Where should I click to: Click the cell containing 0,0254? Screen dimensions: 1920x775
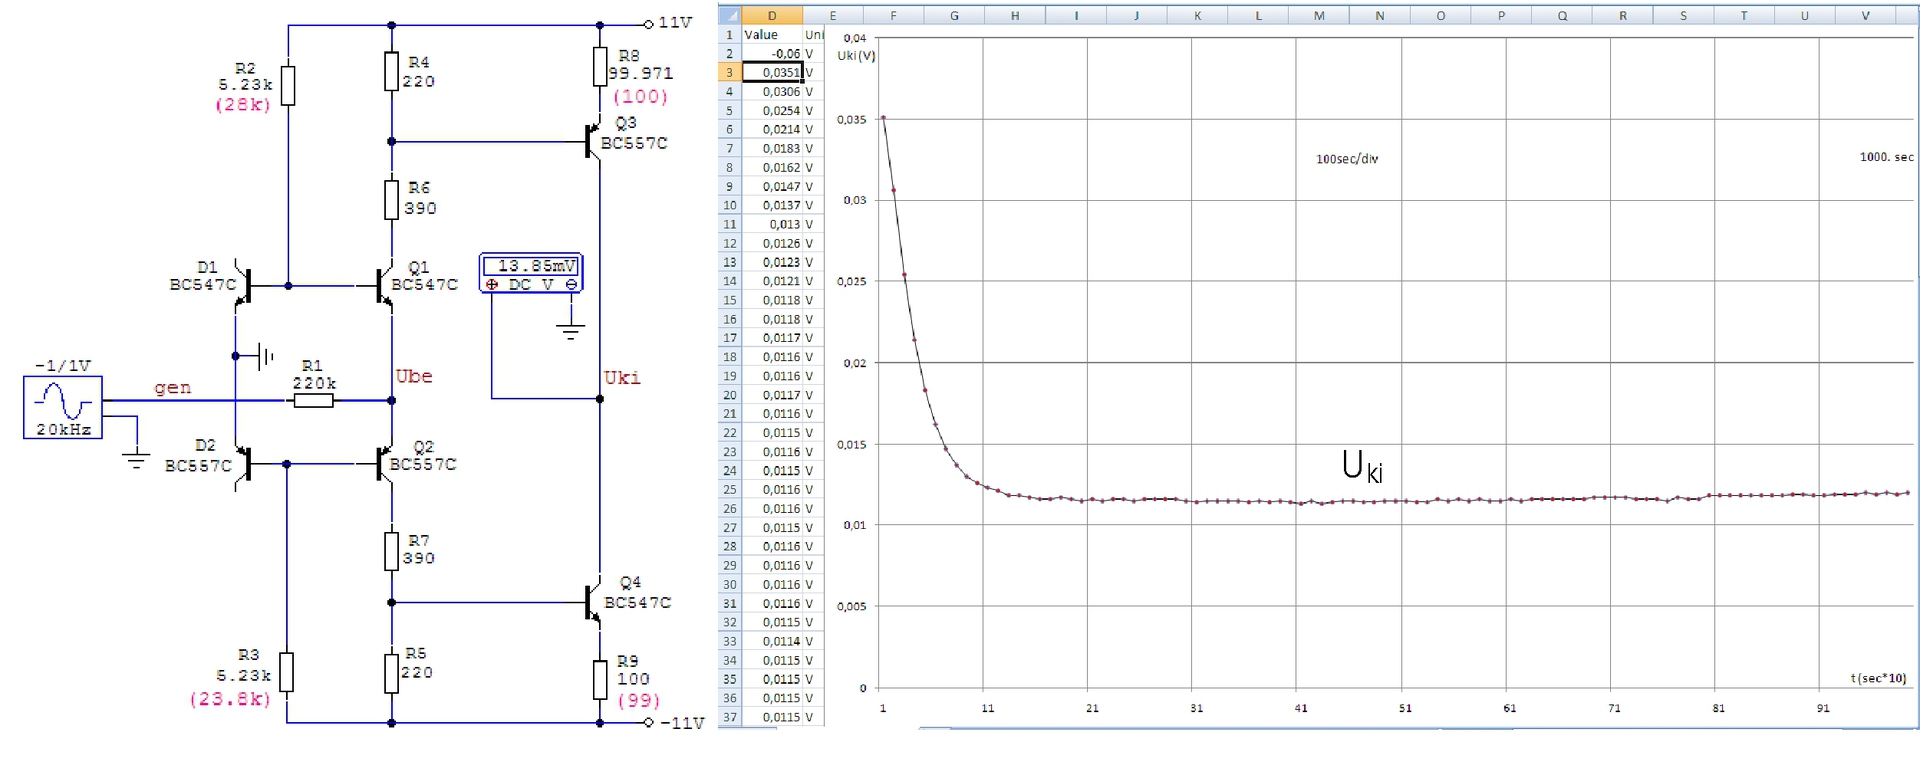772,110
